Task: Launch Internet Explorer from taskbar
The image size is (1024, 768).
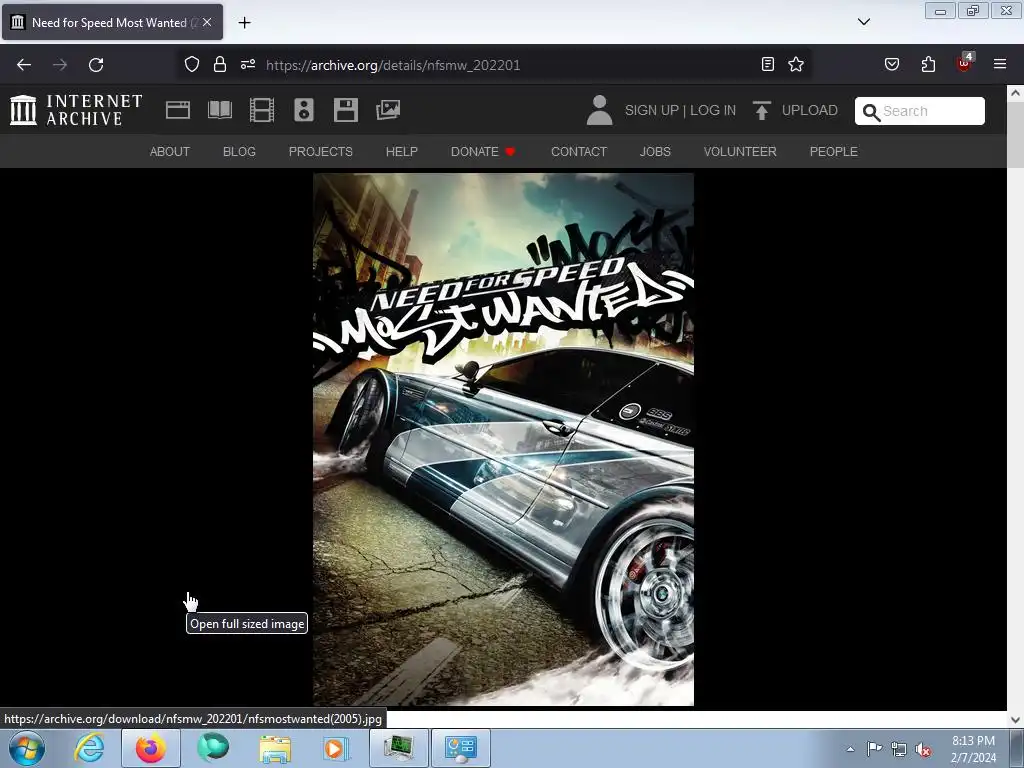Action: tap(89, 748)
